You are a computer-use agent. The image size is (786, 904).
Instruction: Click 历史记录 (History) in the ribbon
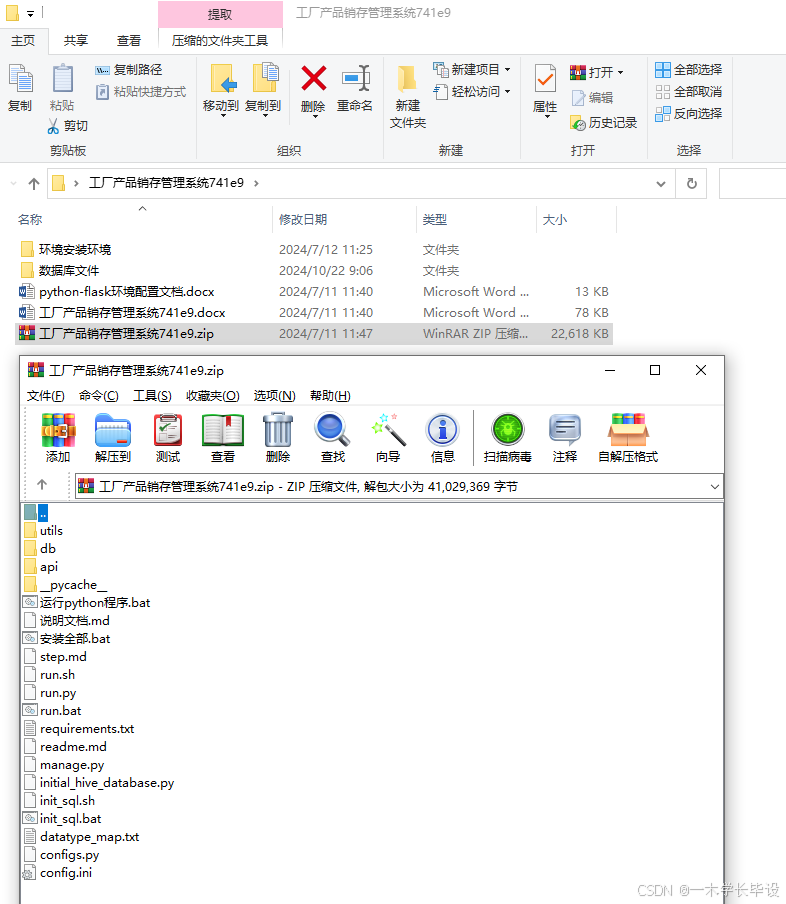[603, 123]
